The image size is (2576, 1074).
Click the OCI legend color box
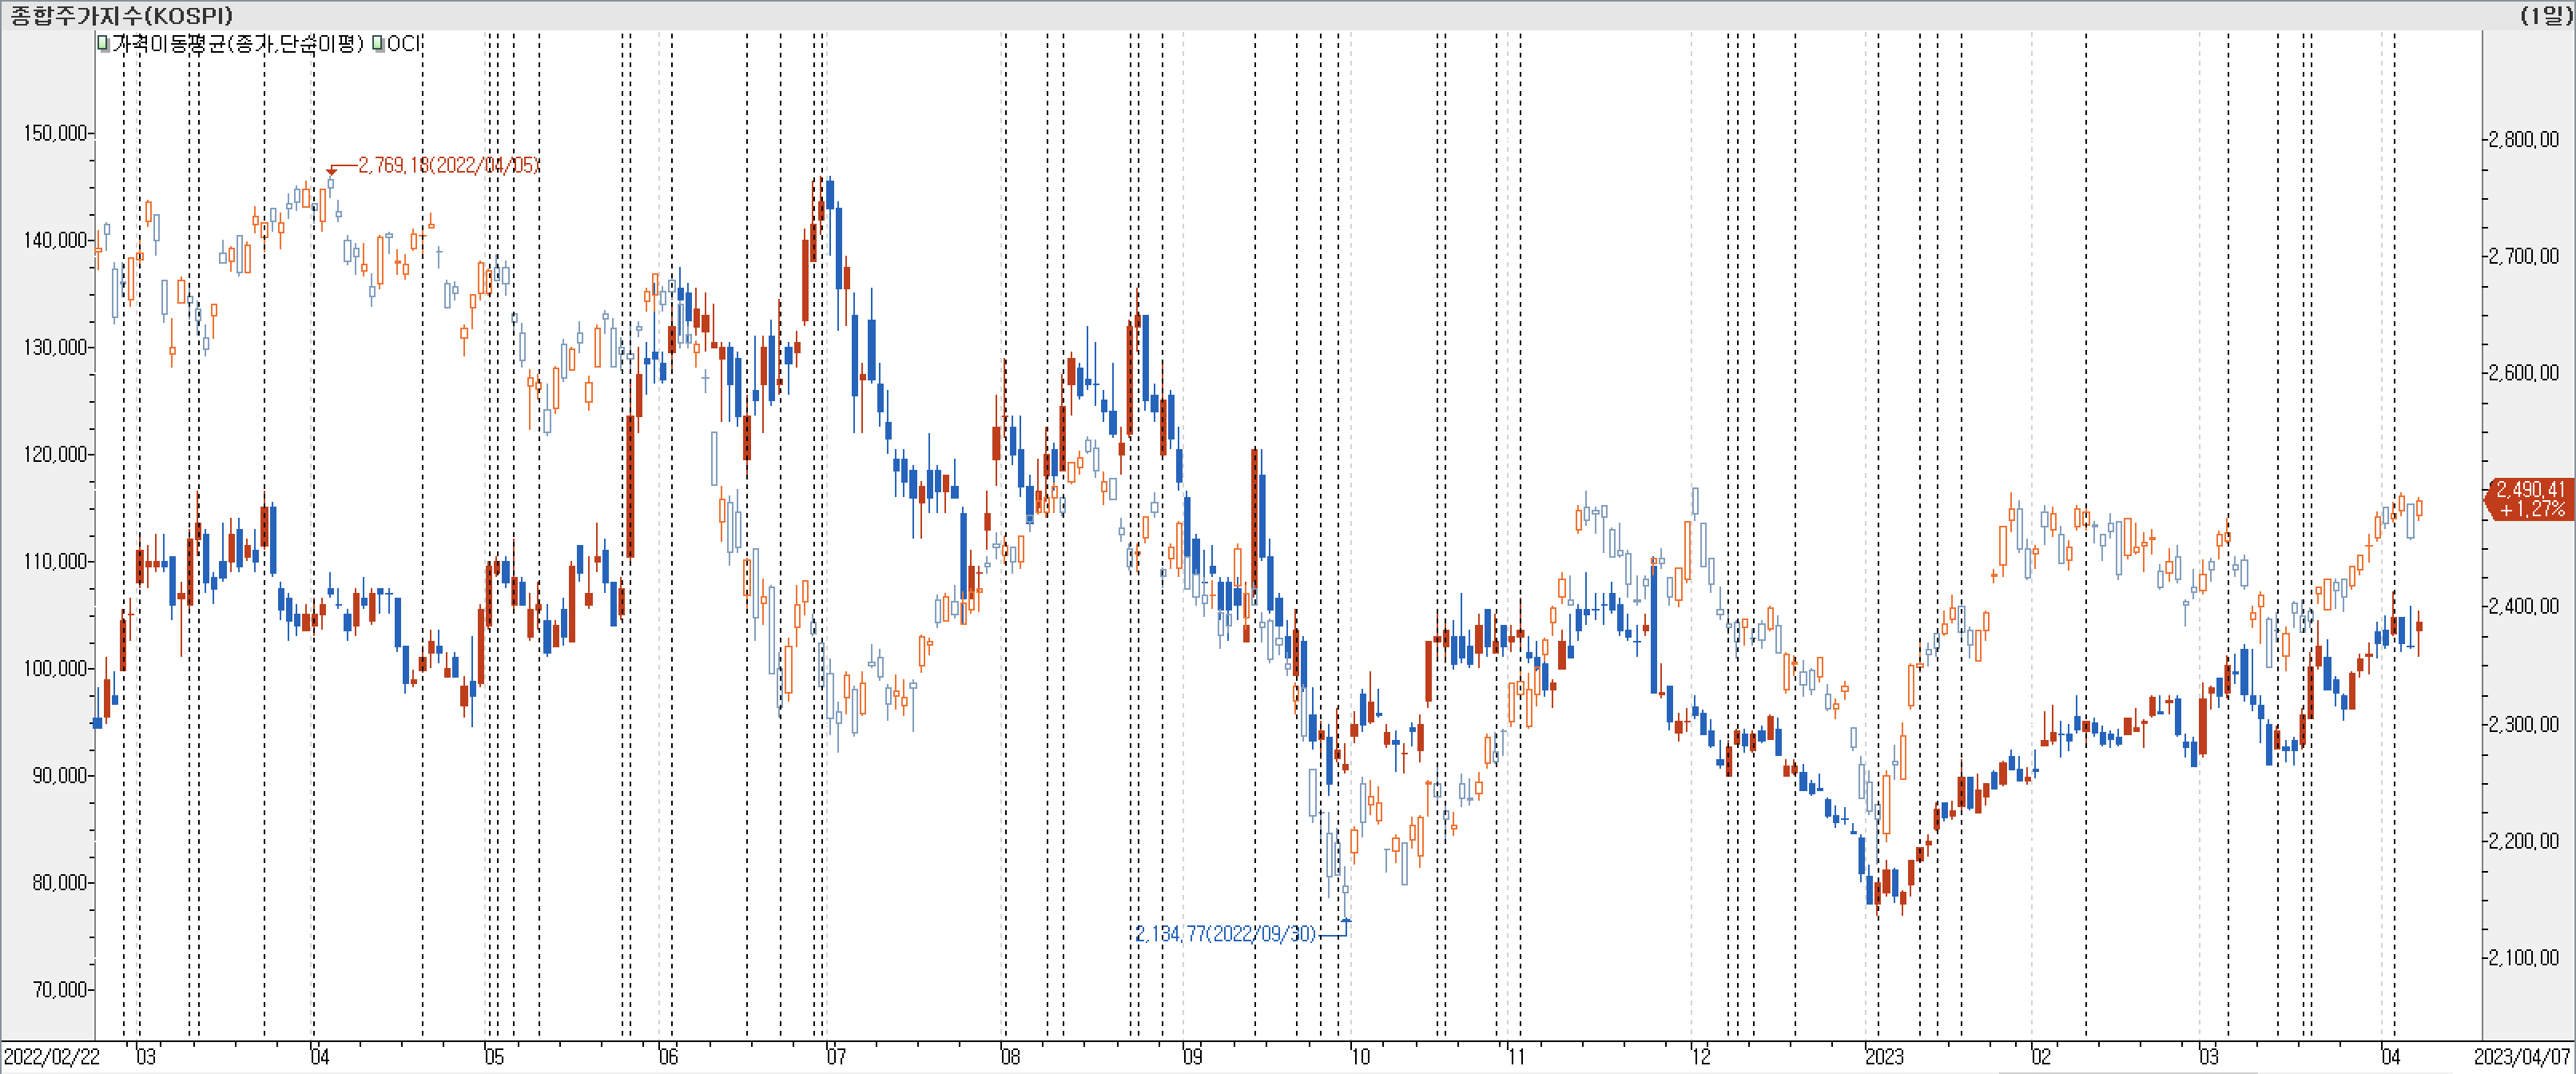pos(378,44)
